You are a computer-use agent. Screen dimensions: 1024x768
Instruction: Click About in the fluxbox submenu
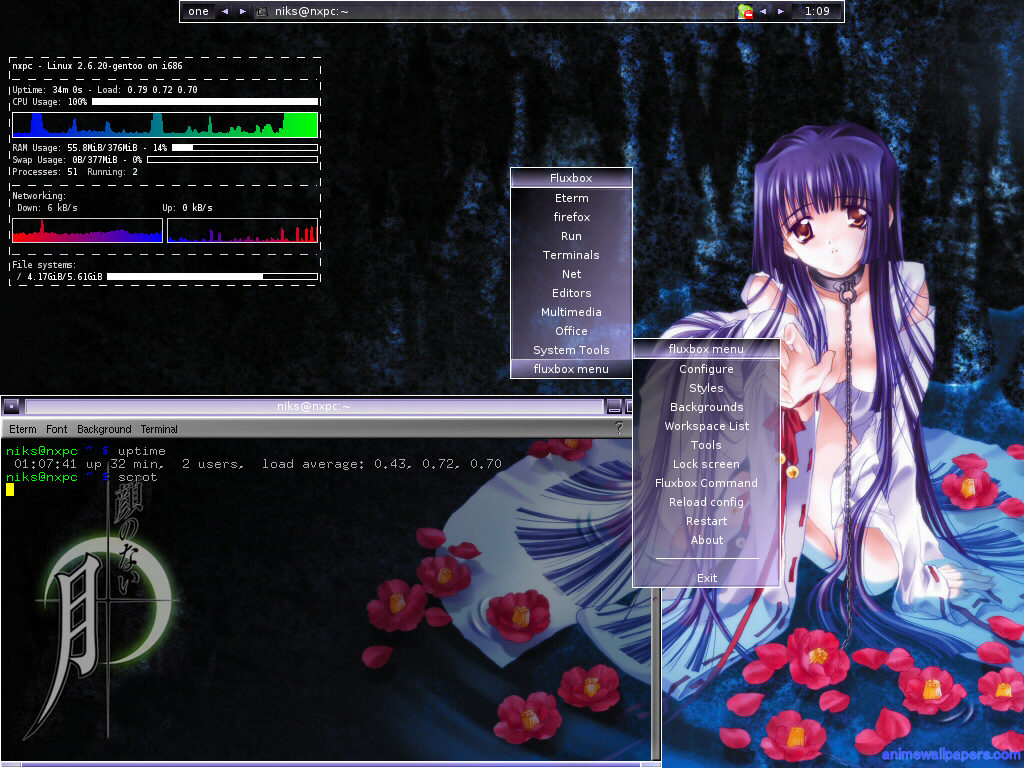pyautogui.click(x=706, y=539)
